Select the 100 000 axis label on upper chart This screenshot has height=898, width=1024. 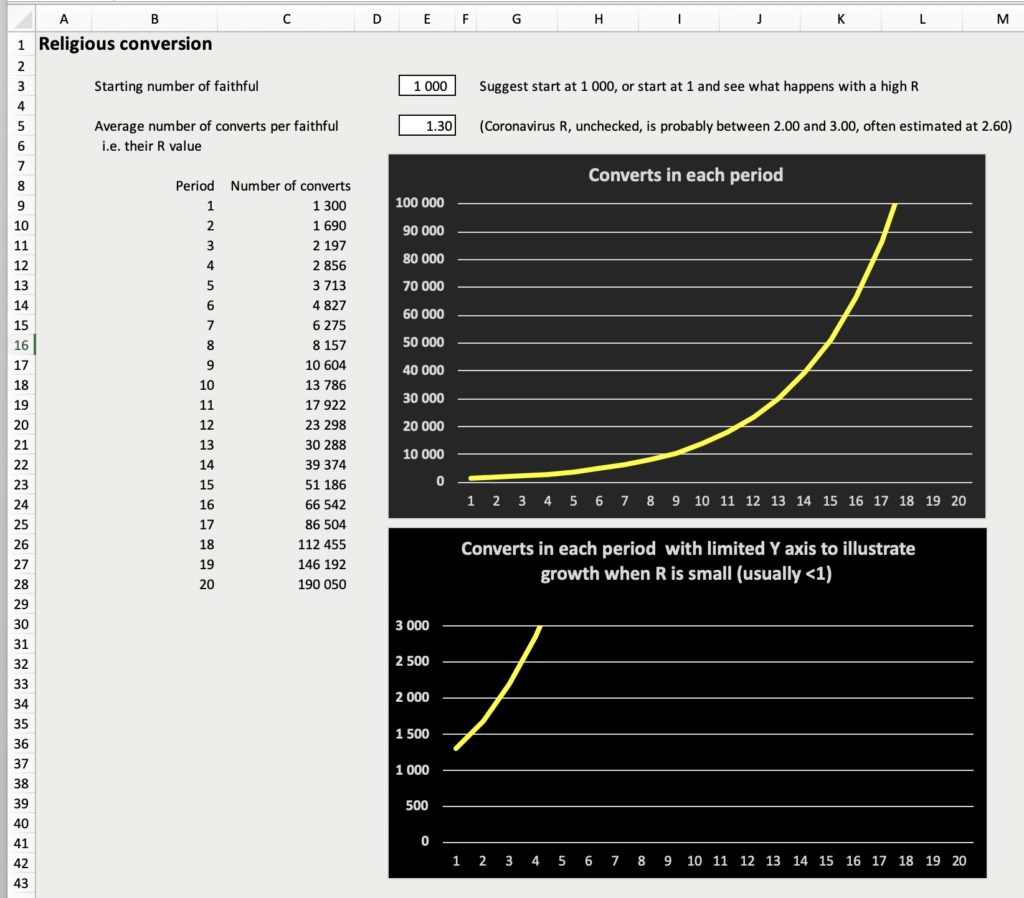click(420, 203)
